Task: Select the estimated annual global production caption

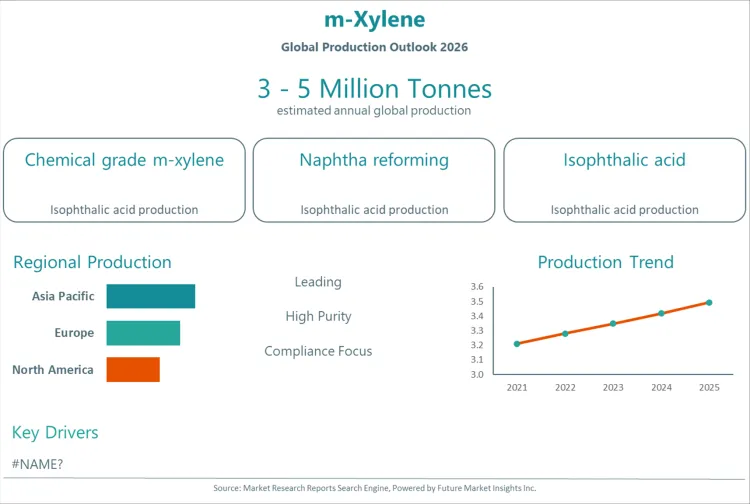Action: tap(374, 110)
